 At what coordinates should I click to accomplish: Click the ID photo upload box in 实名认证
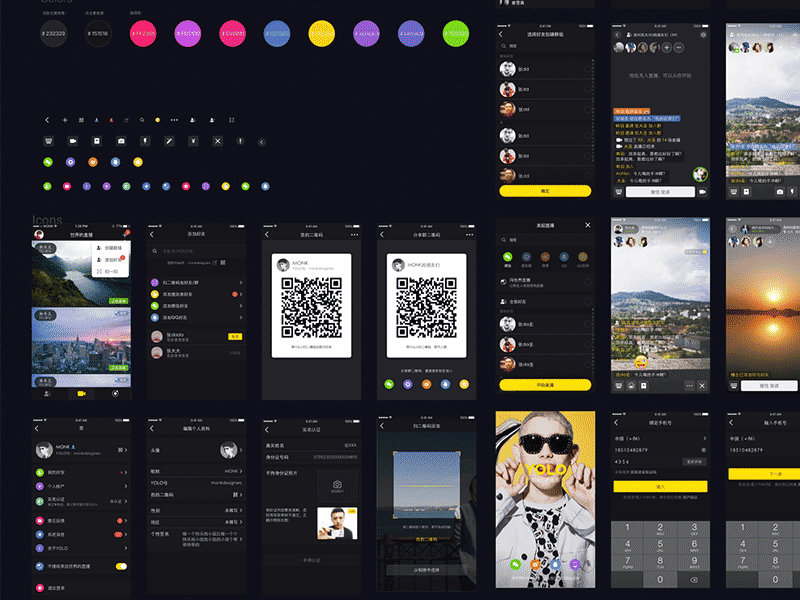[337, 485]
